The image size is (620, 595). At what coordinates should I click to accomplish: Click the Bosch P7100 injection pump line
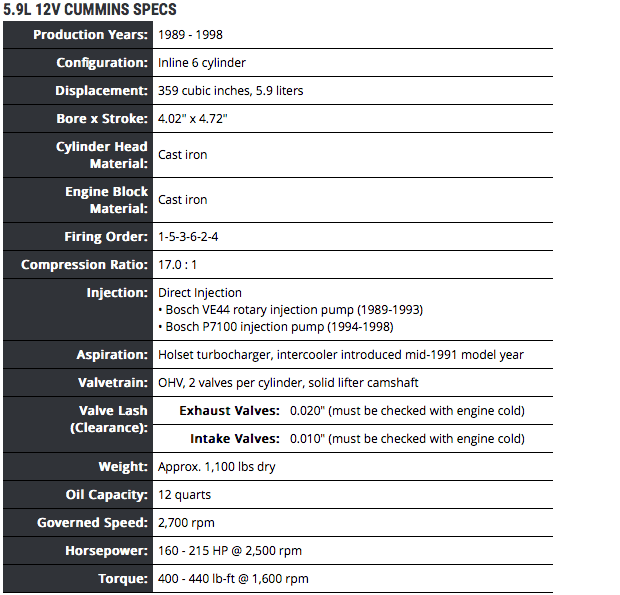pyautogui.click(x=276, y=327)
